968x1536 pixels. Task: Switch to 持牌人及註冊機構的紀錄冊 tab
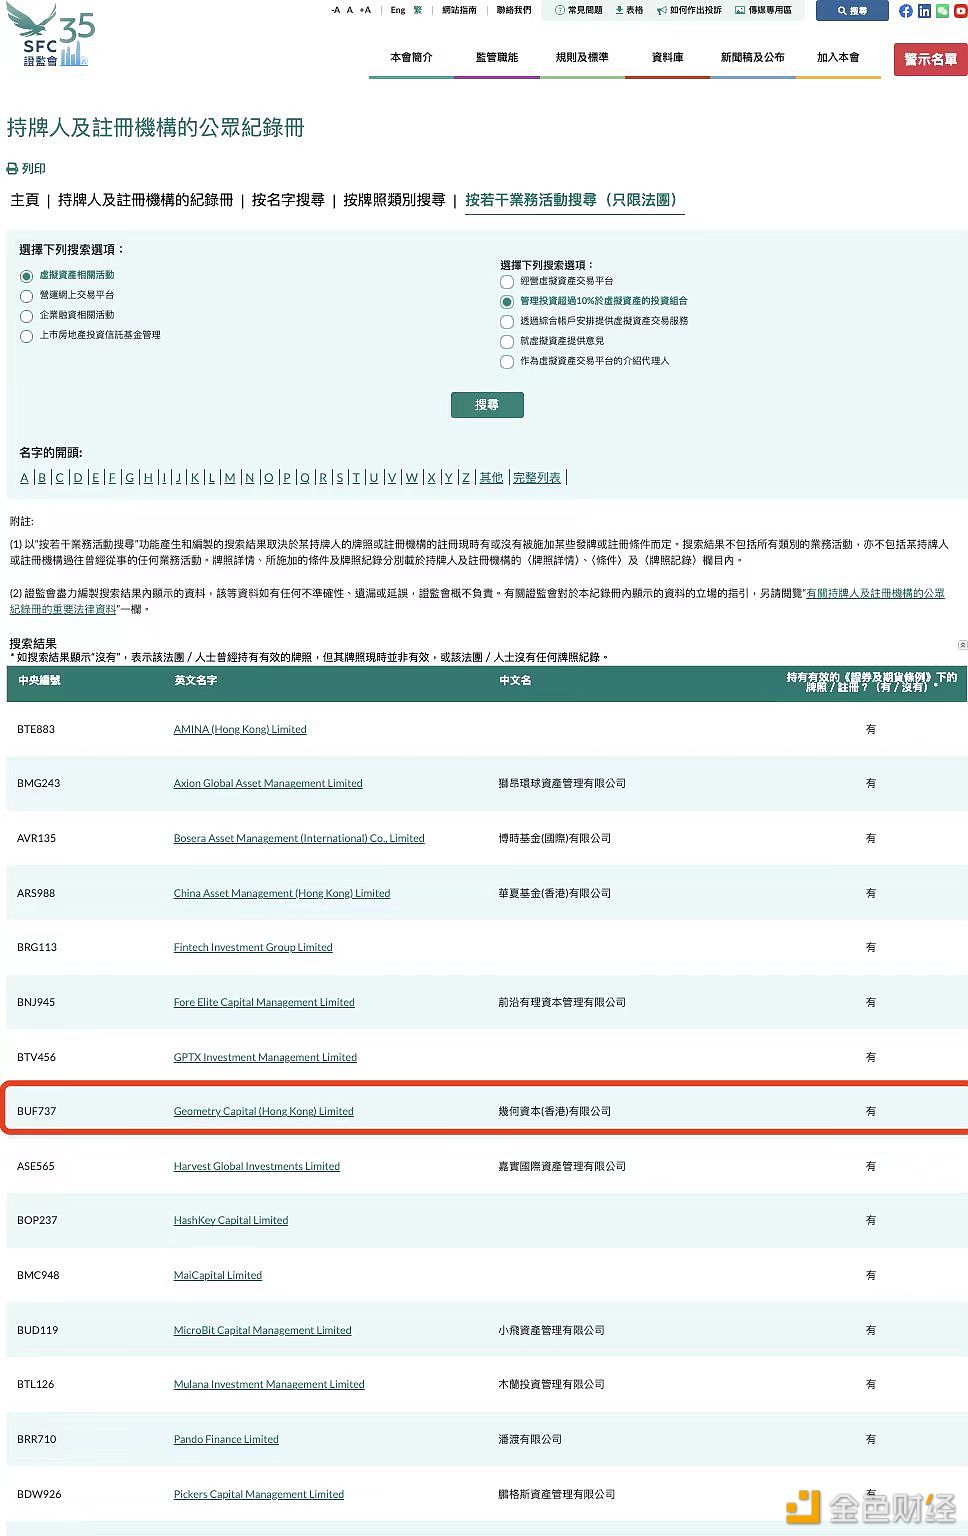(x=145, y=200)
